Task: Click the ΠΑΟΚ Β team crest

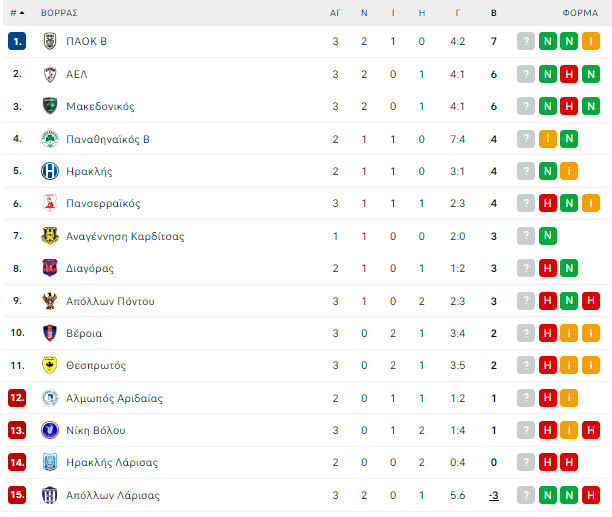Action: 50,41
